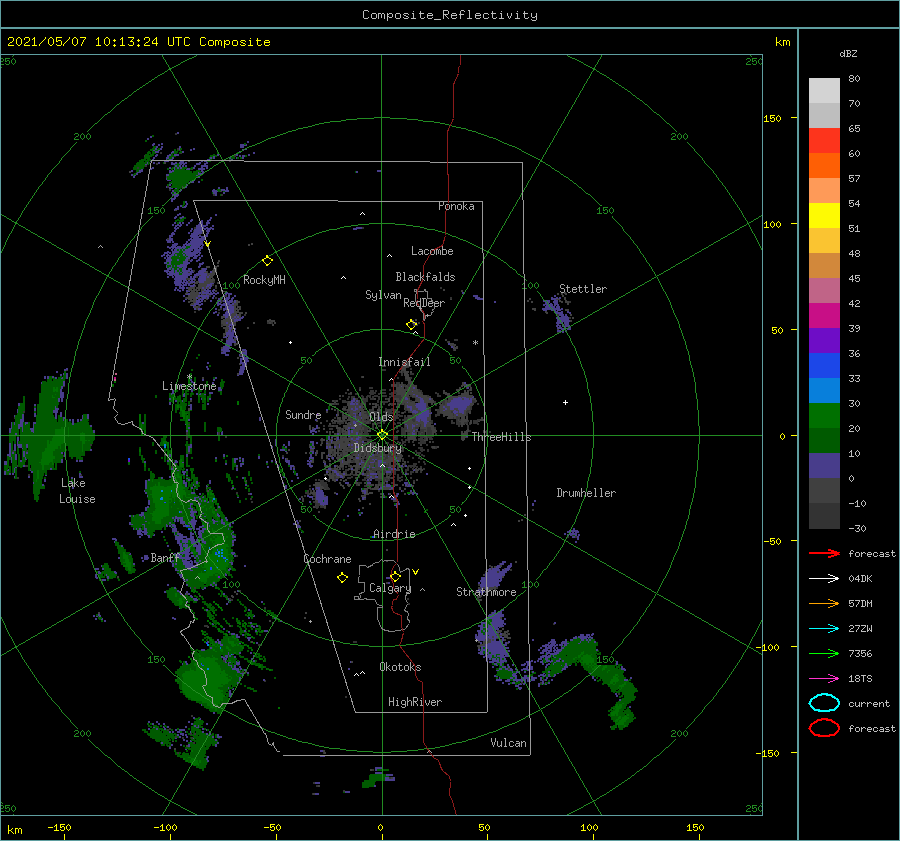Screen dimensions: 900x841
Task: Click the purple echo near Stettler
Action: click(560, 313)
